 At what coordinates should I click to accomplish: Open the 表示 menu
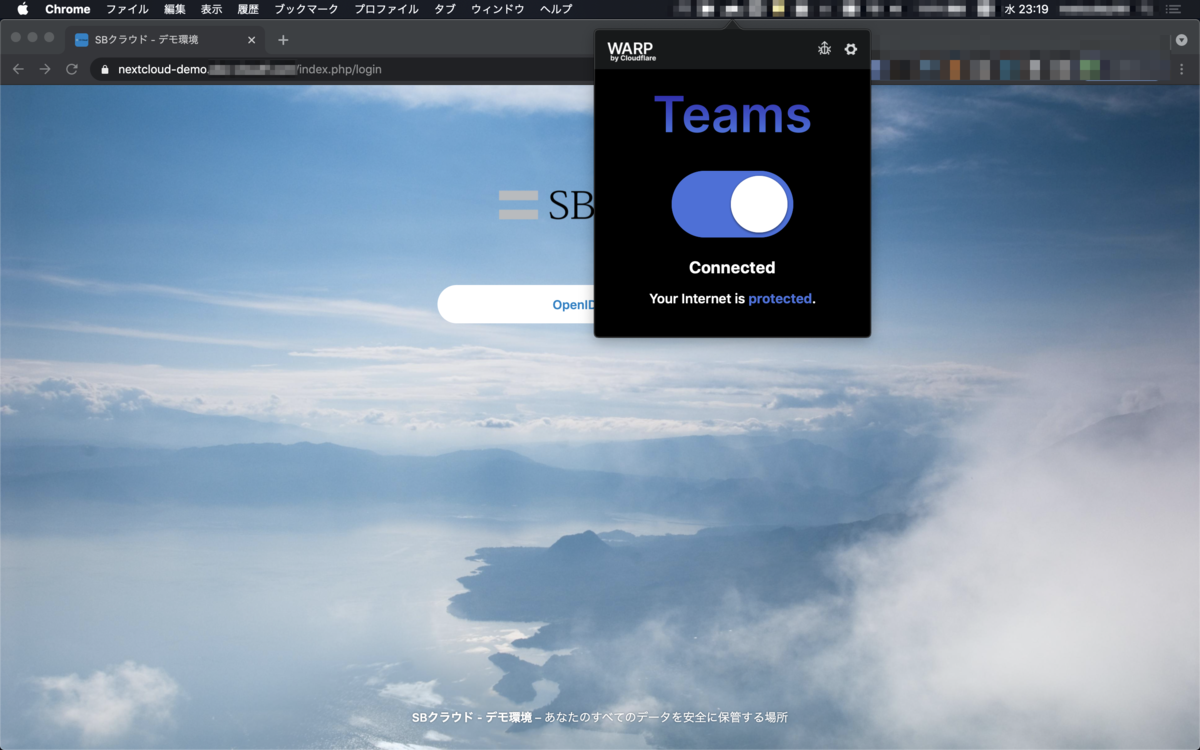211,9
